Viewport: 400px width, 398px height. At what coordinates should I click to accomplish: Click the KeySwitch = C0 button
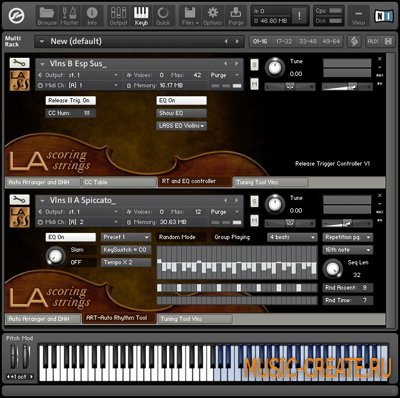(x=126, y=250)
